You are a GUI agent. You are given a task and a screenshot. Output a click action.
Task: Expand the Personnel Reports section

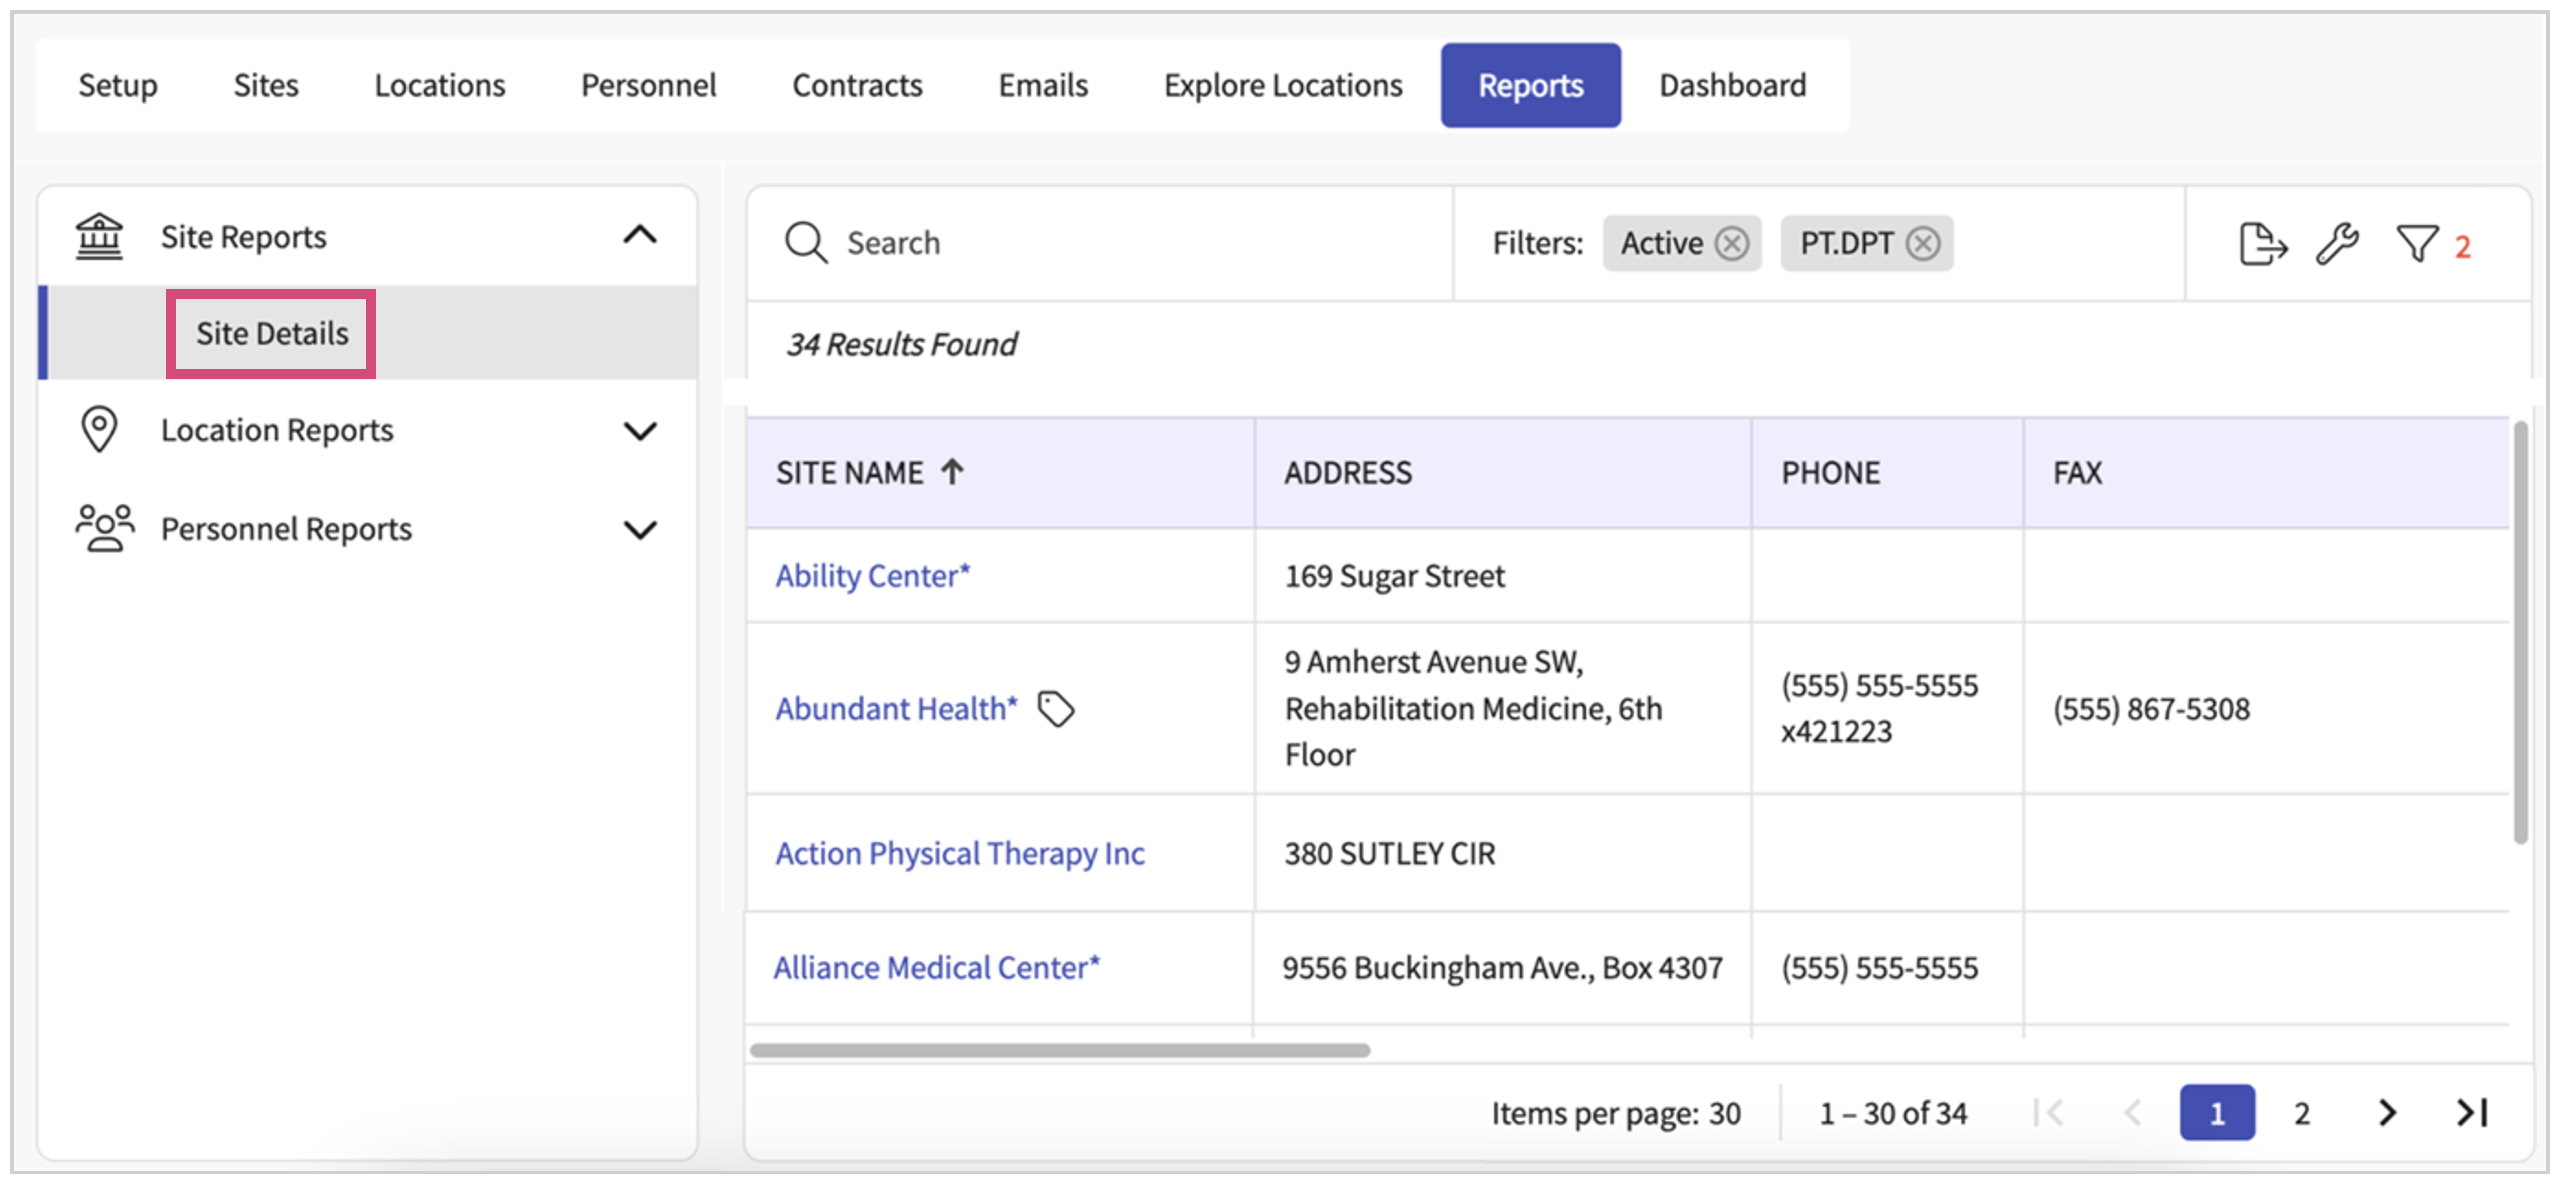640,529
